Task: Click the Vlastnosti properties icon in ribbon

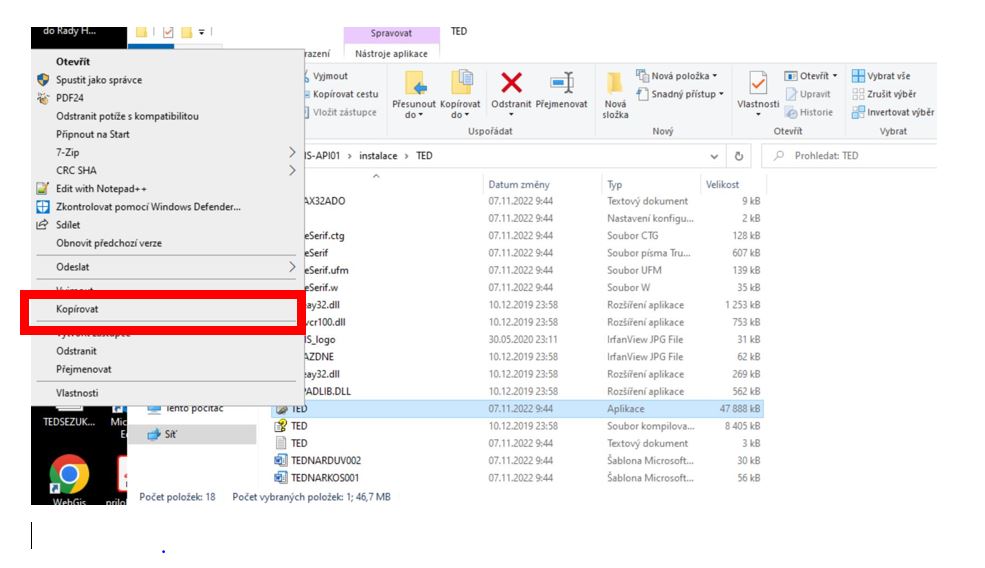Action: 758,82
